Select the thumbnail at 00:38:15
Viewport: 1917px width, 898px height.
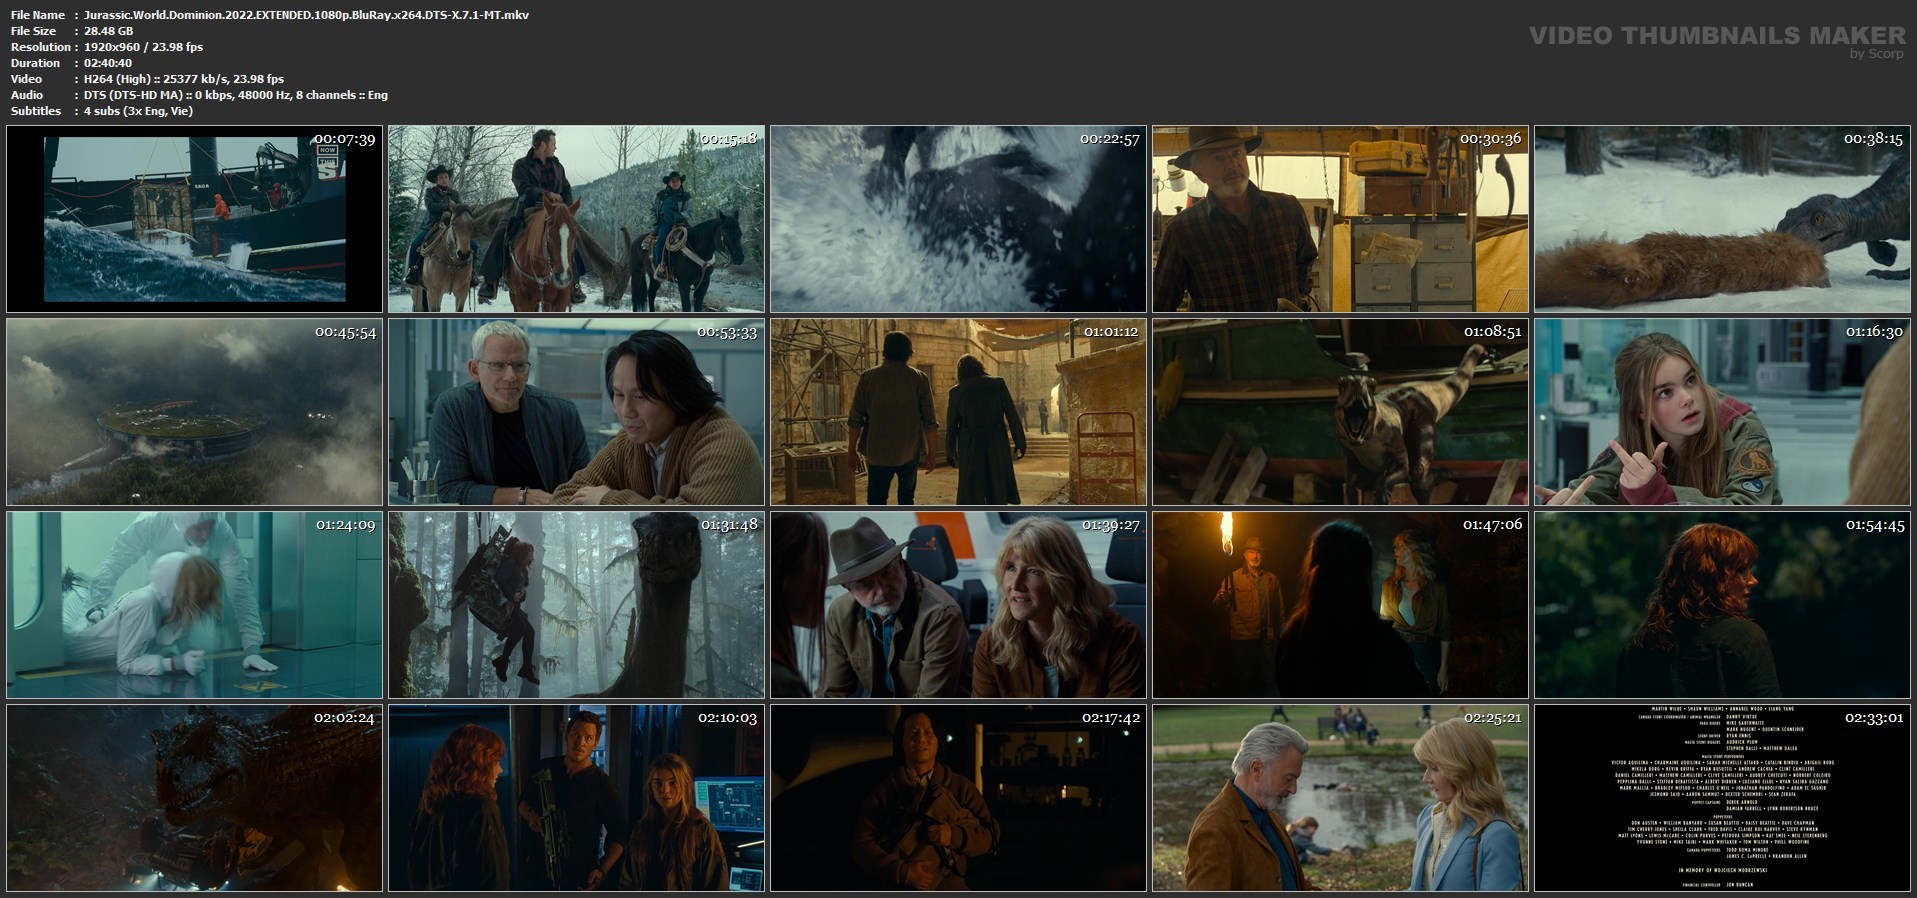(1723, 219)
